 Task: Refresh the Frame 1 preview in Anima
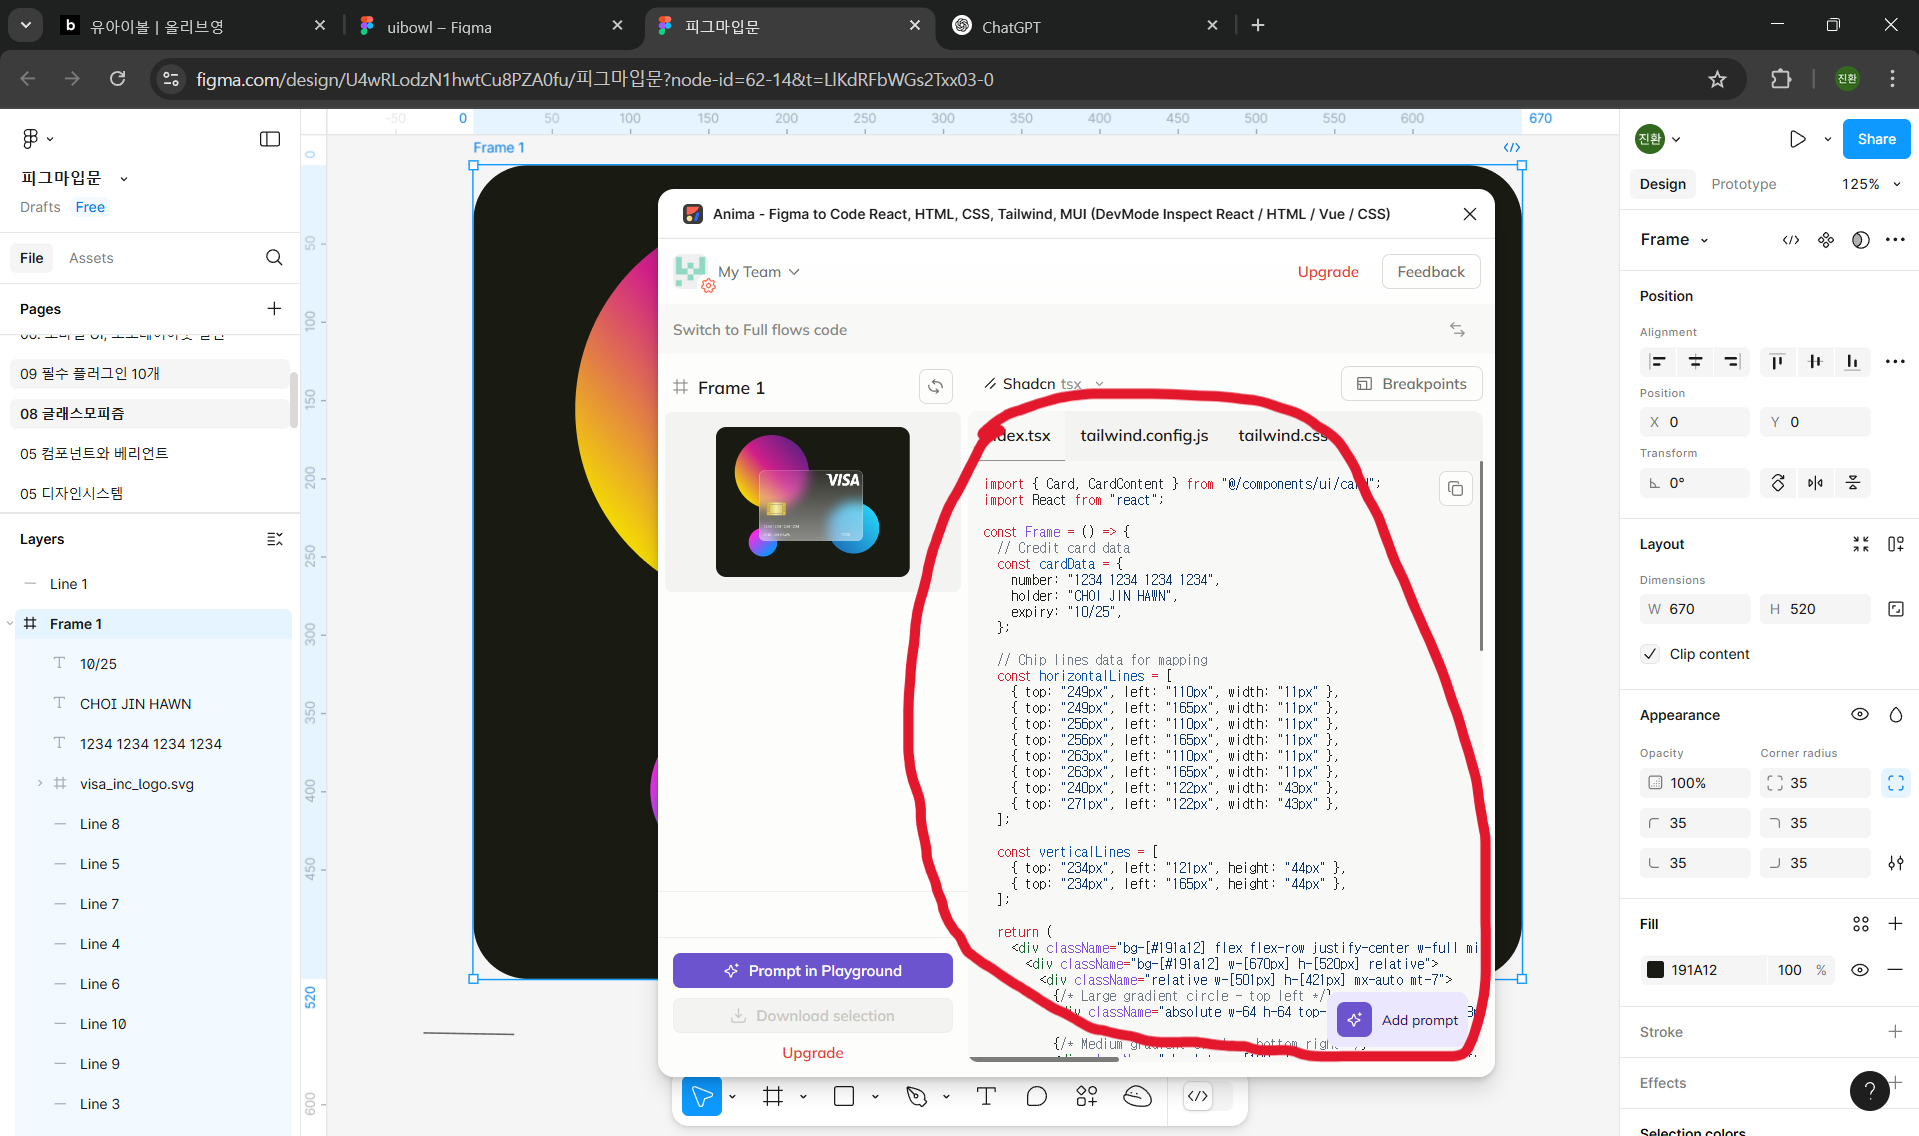coord(935,386)
